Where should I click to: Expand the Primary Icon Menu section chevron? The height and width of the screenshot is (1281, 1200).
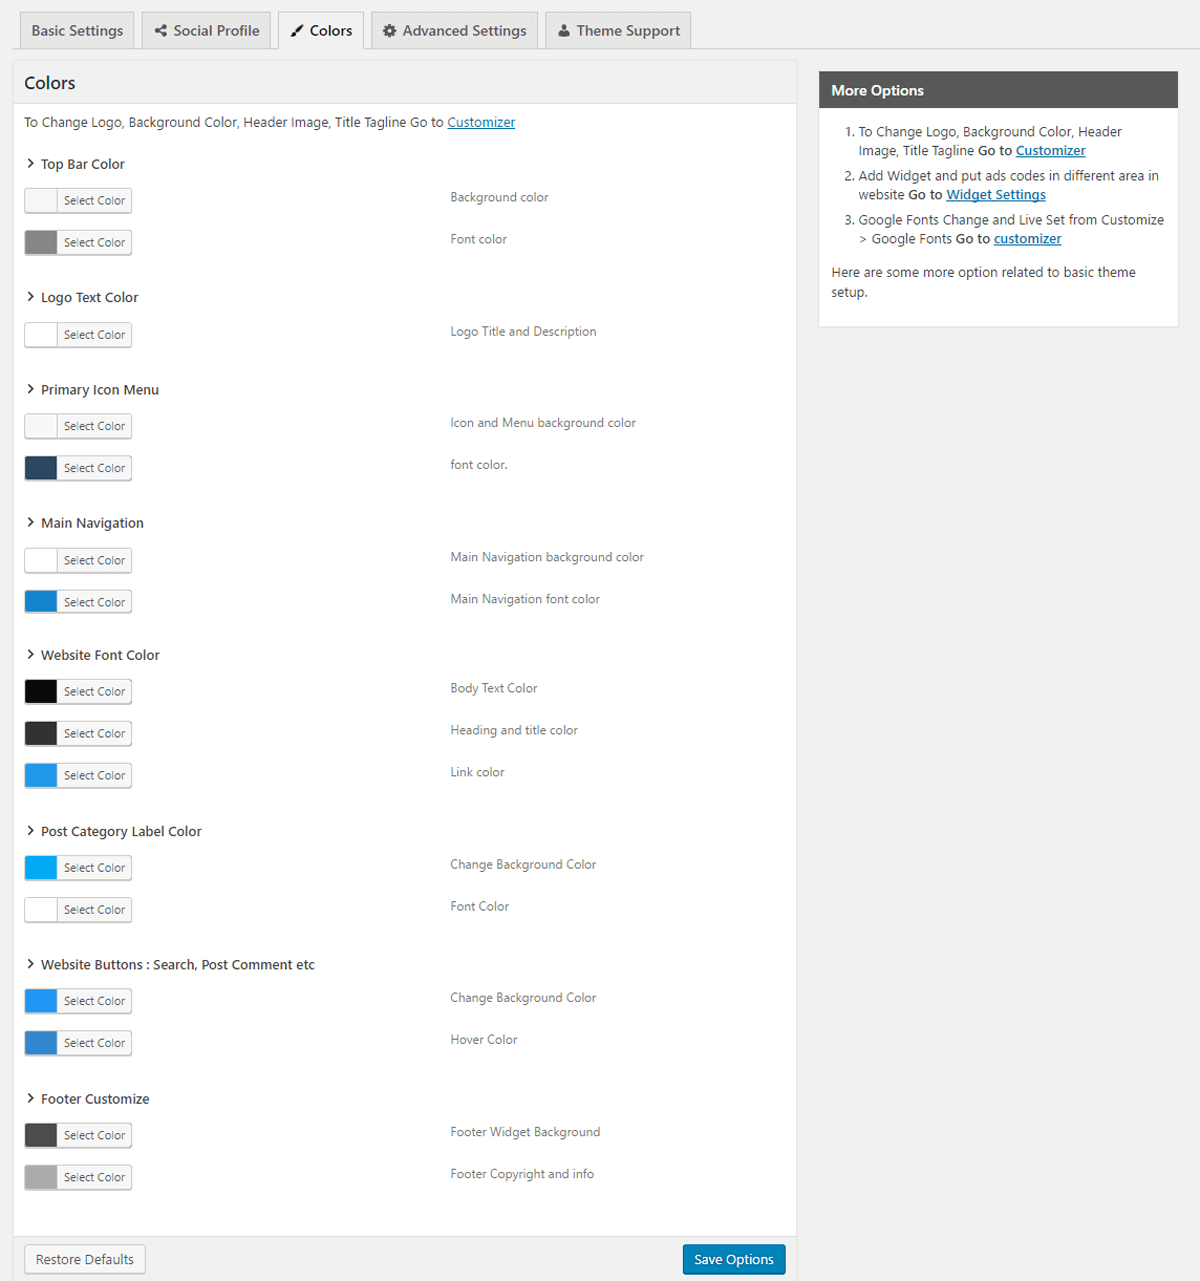click(30, 389)
